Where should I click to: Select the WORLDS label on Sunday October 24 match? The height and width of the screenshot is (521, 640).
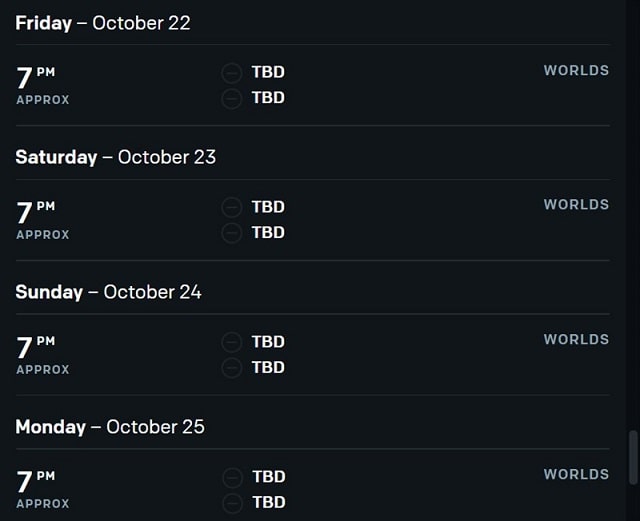[x=576, y=339]
